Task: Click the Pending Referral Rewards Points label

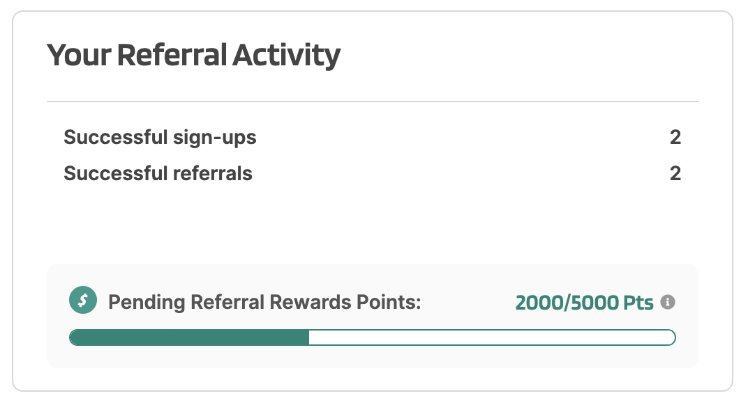Action: 264,302
